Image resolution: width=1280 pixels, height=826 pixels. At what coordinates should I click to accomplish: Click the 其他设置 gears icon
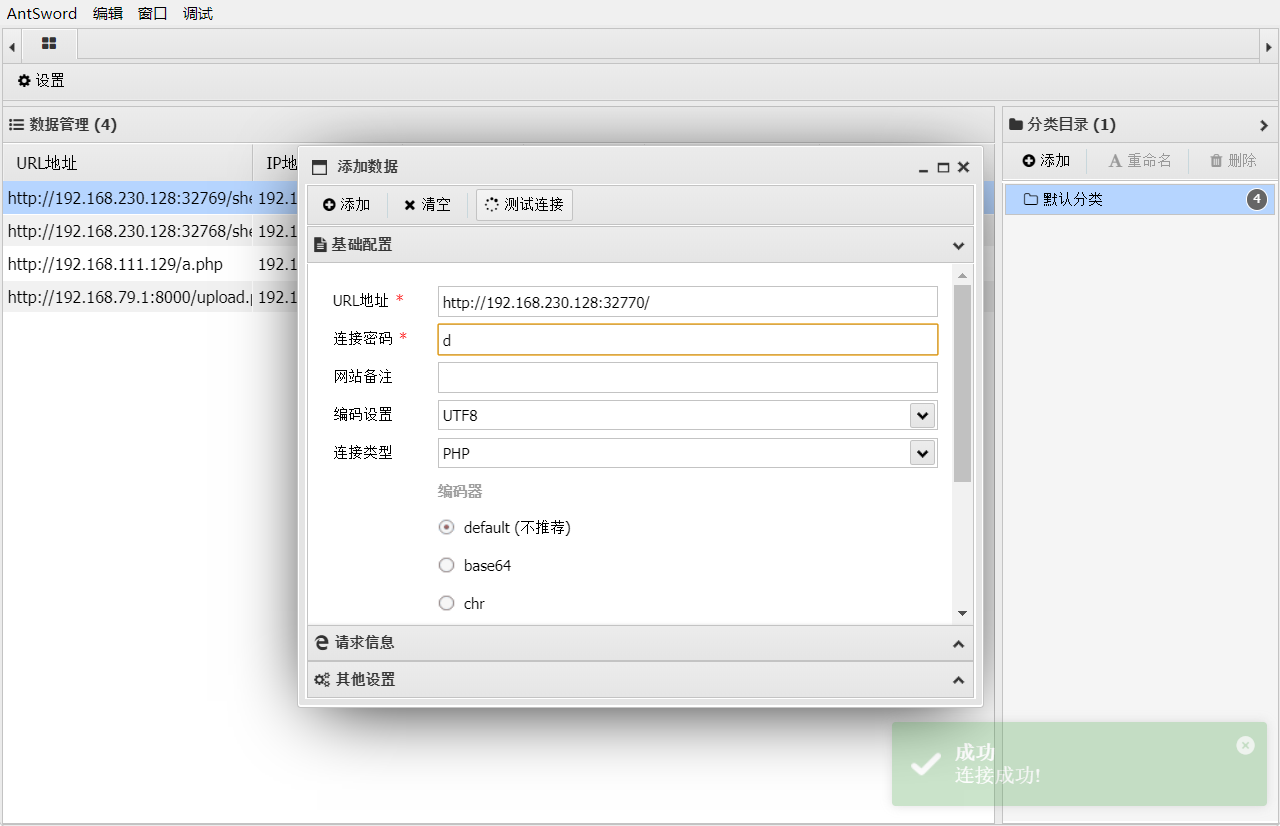[x=322, y=680]
